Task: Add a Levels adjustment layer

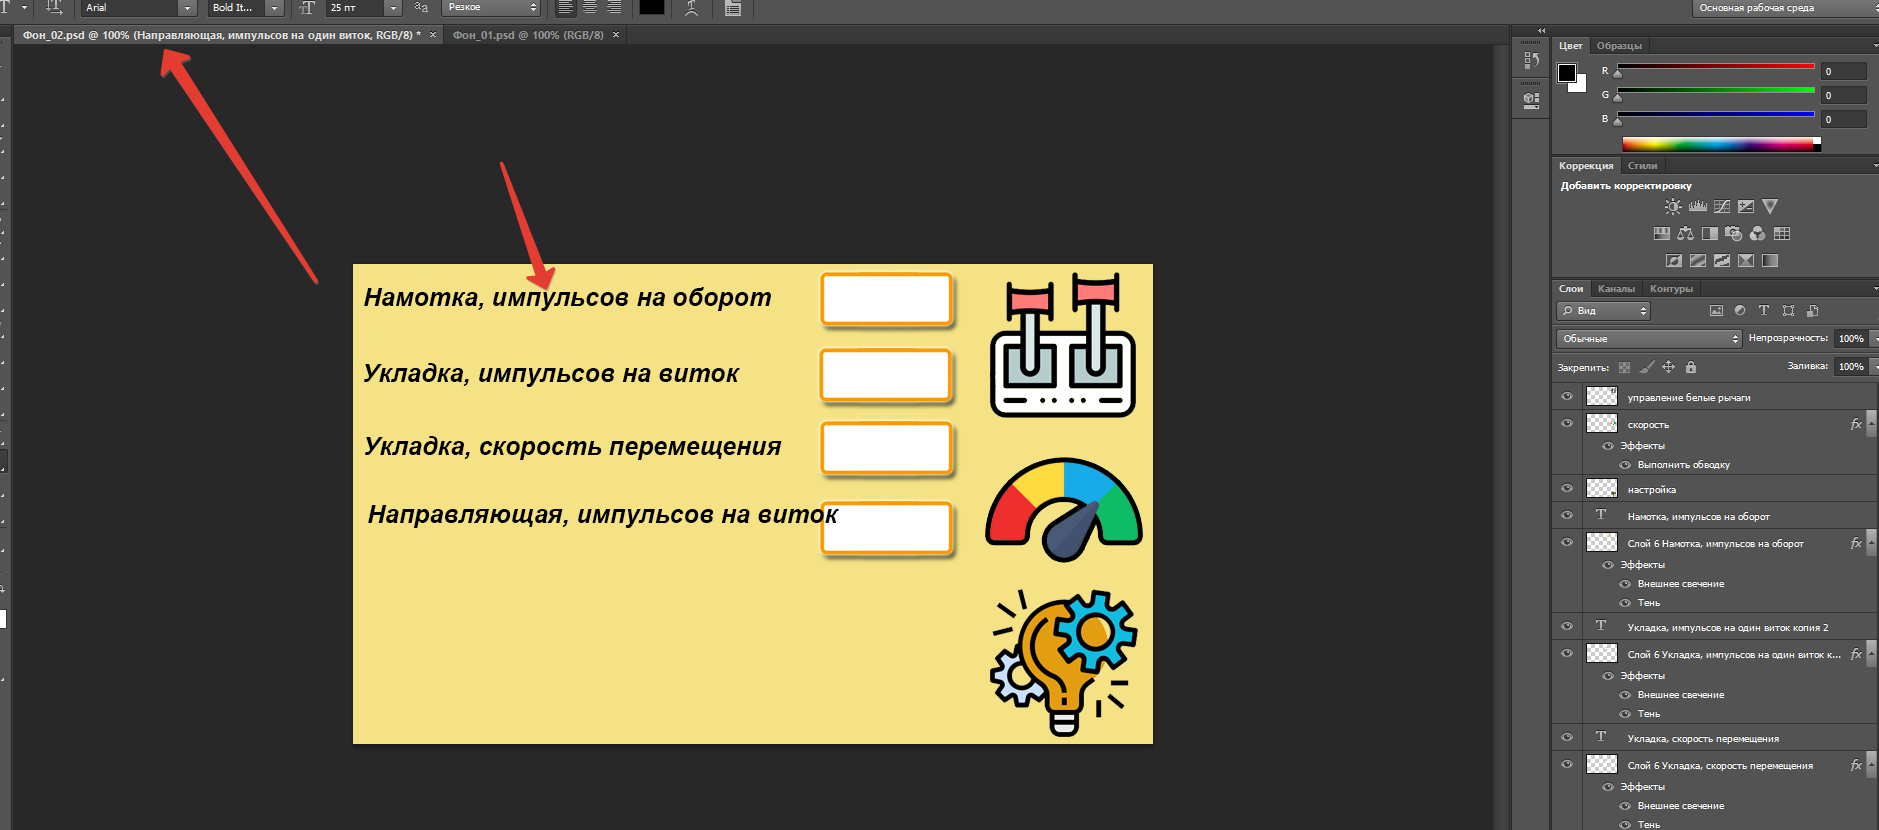Action: [1698, 207]
